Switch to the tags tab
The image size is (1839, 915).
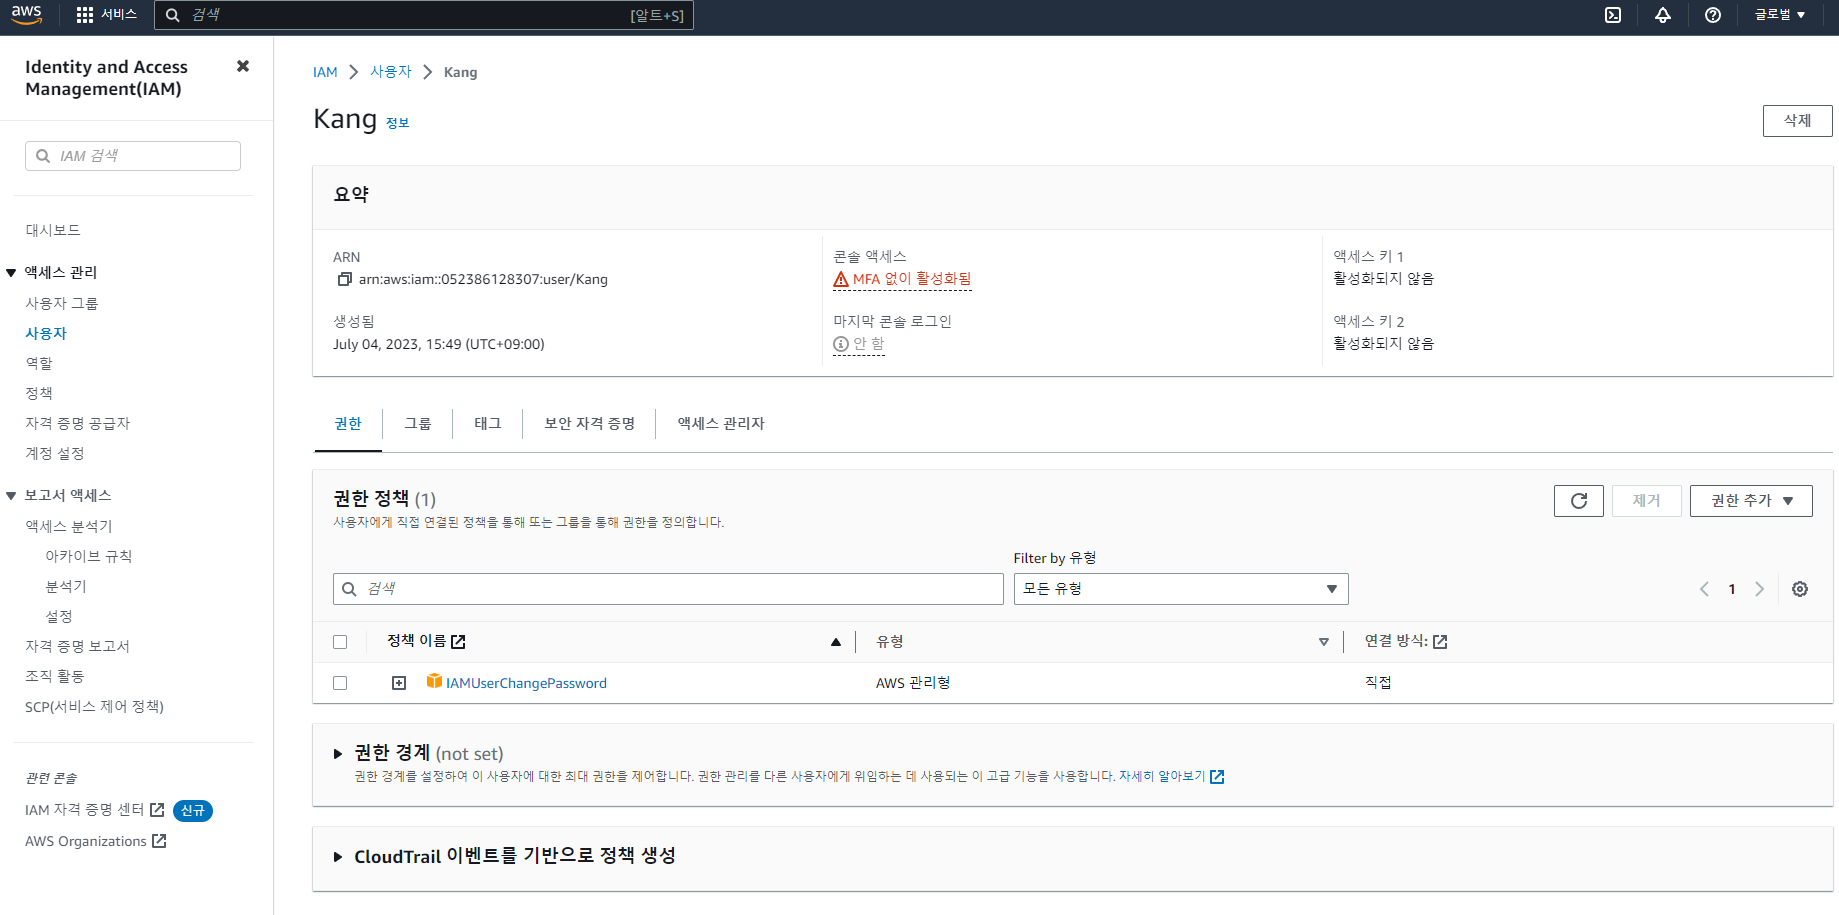[488, 424]
